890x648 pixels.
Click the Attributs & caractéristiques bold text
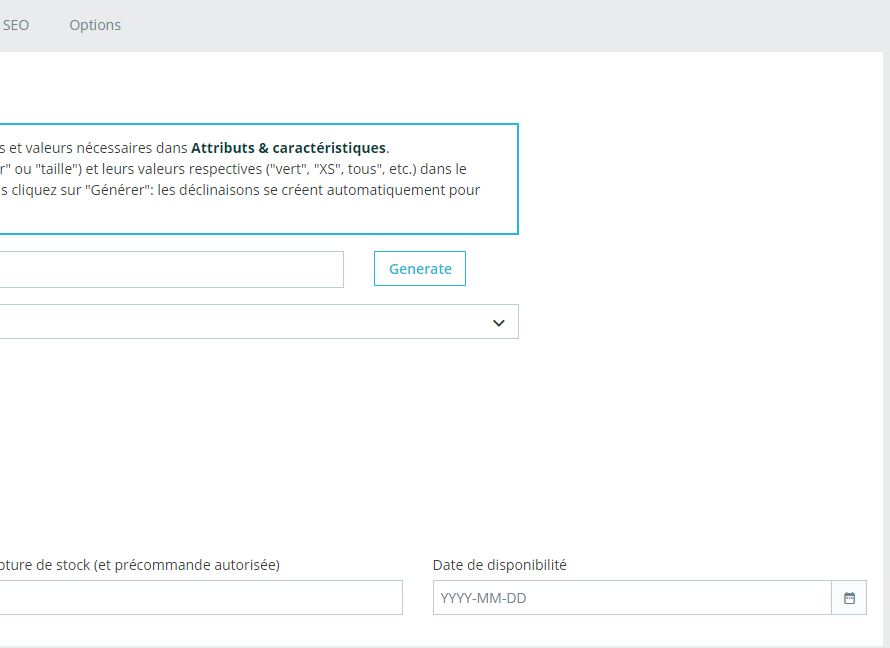[x=288, y=148]
